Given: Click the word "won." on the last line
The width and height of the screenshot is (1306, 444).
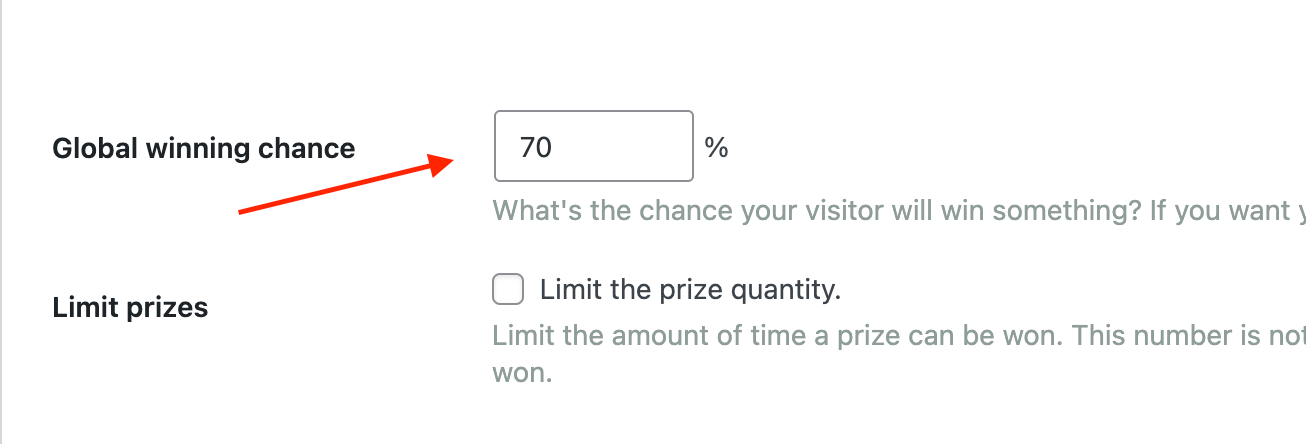Looking at the screenshot, I should 522,374.
